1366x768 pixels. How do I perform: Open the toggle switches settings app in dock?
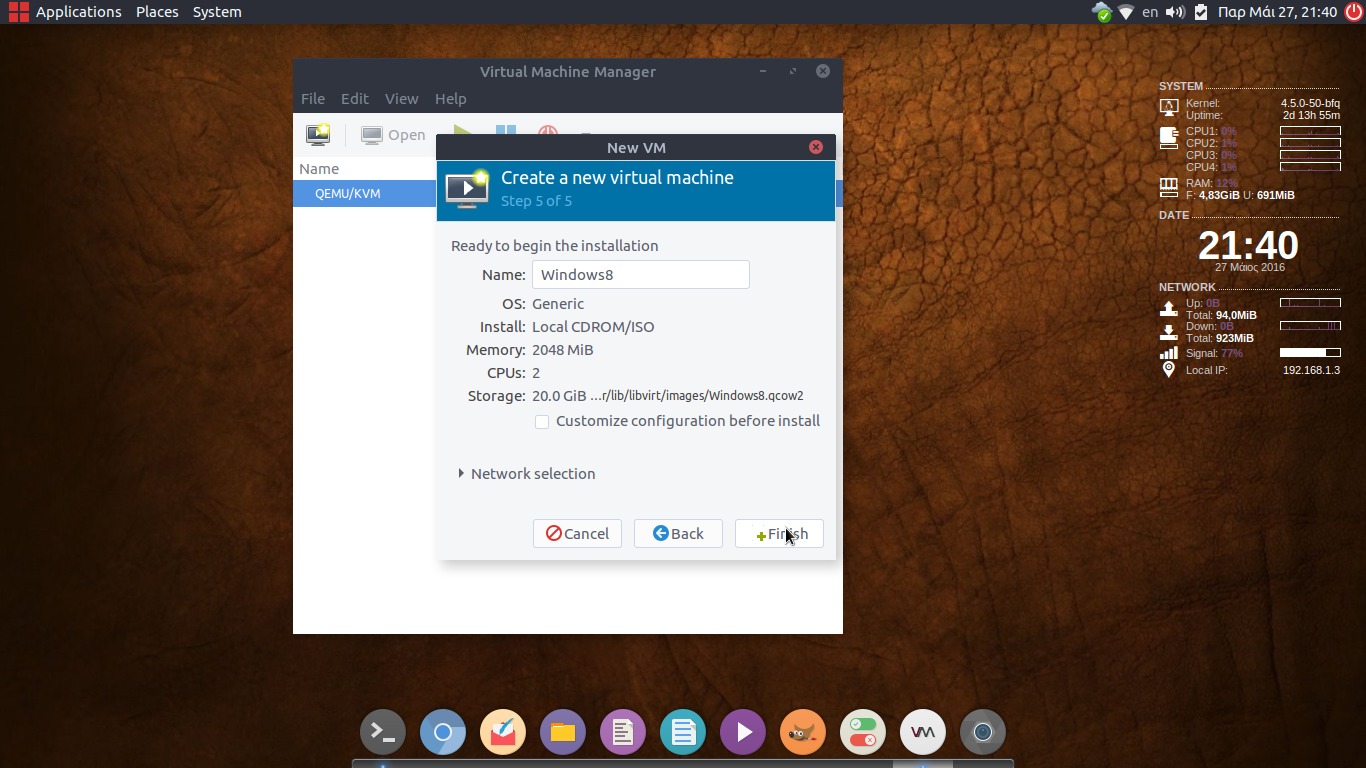[x=862, y=733]
